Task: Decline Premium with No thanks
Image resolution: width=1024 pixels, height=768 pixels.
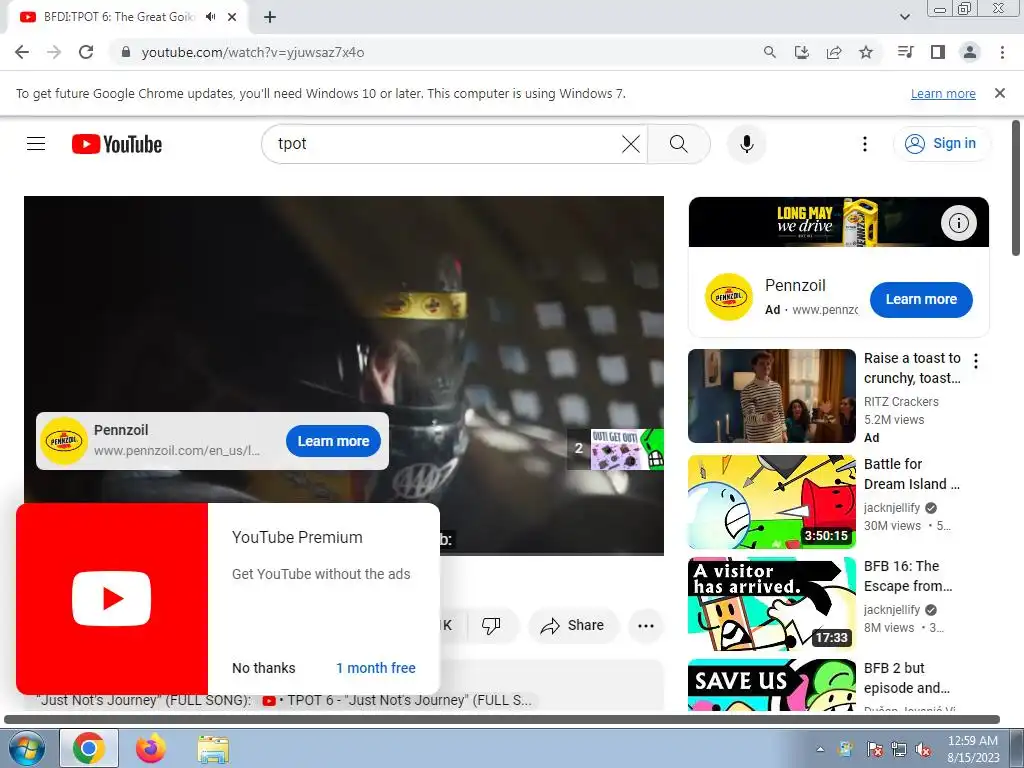Action: [x=264, y=668]
